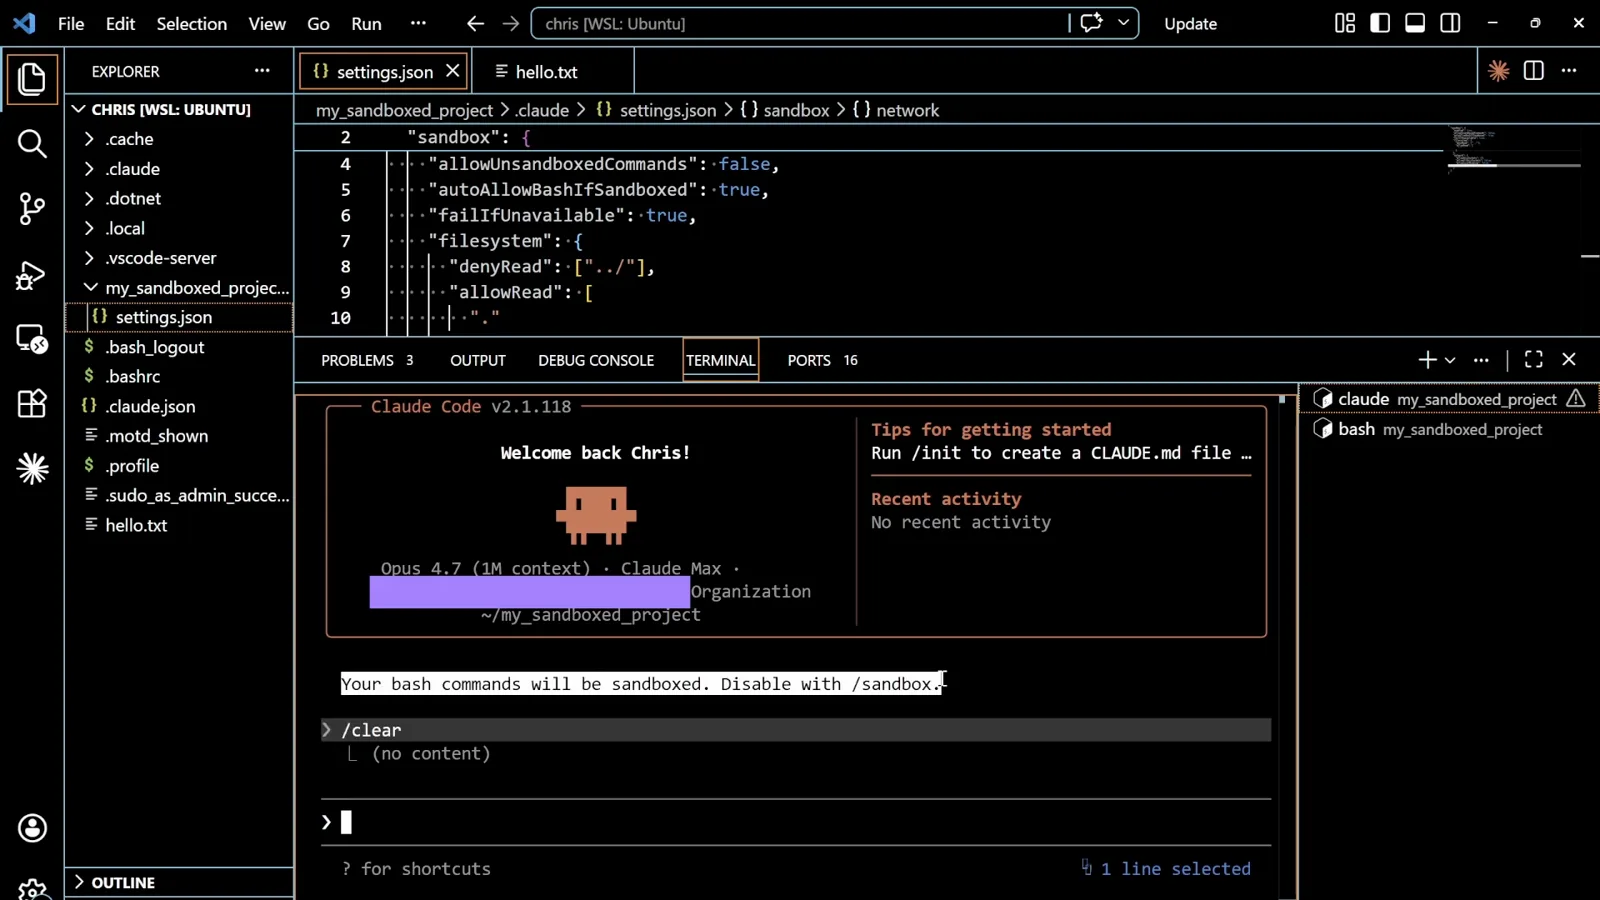
Task: Launch Claude Code from editor toolbar icon
Action: (x=1498, y=71)
